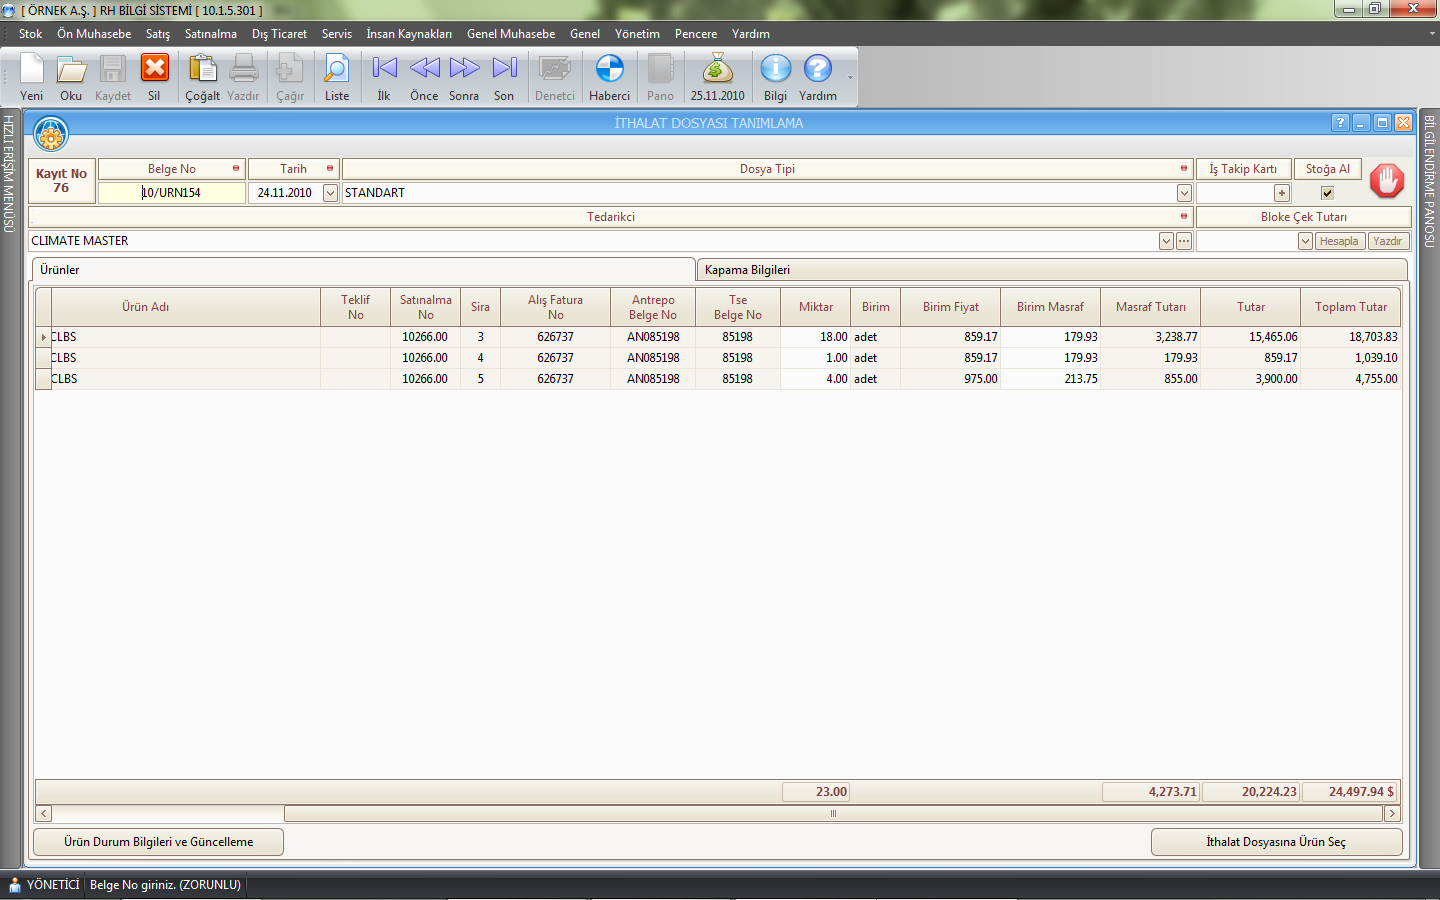Screen dimensions: 1440x900
Task: Open the Liste search icon
Action: pyautogui.click(x=337, y=70)
